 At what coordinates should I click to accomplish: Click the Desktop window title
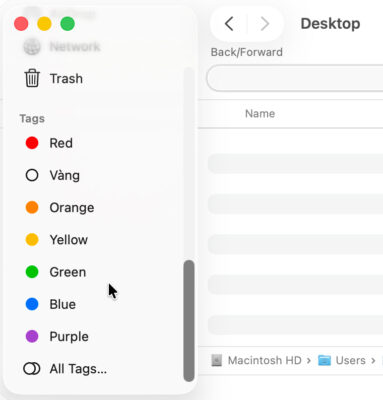point(330,24)
